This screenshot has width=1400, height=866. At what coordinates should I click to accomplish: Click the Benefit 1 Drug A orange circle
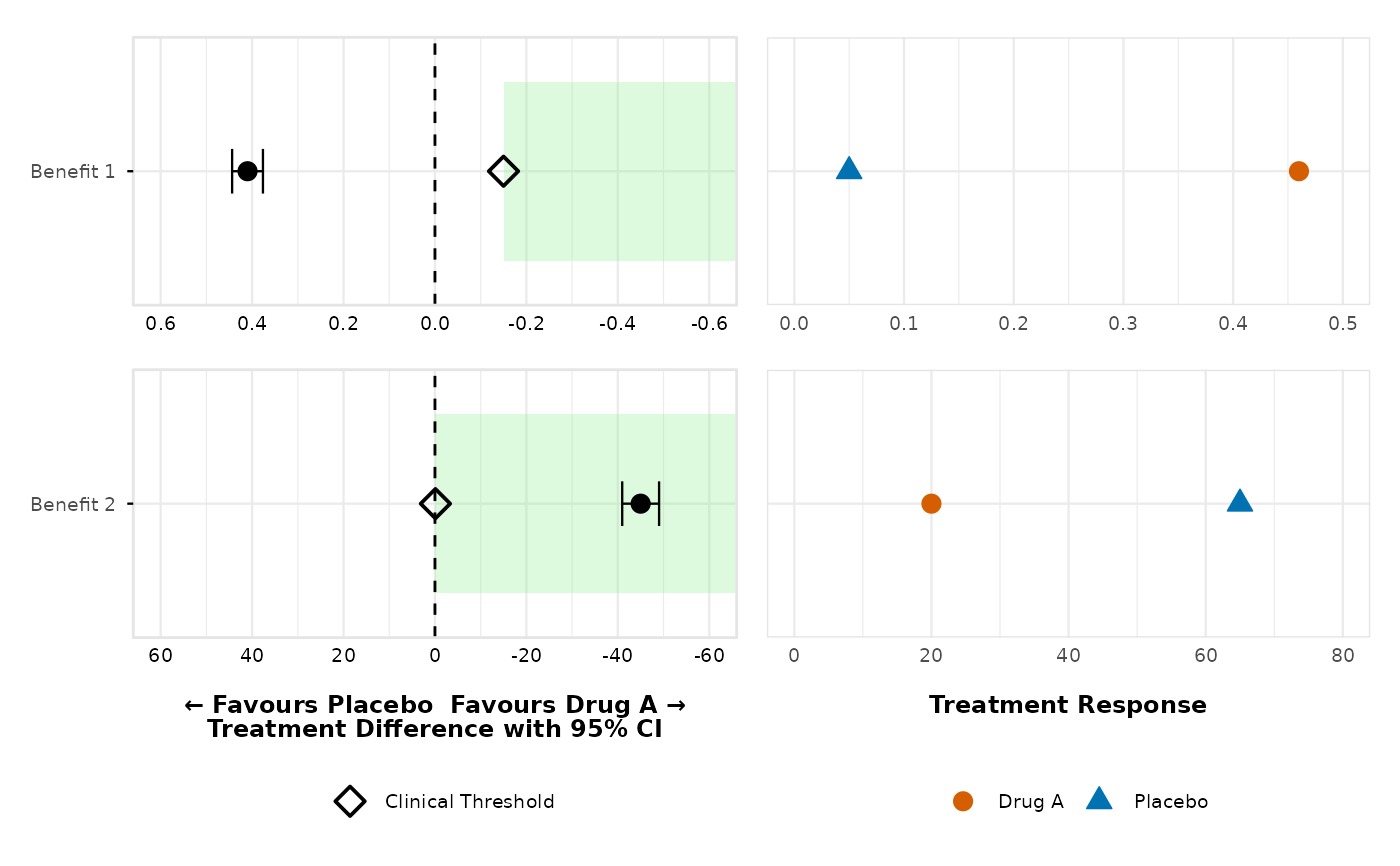click(x=1298, y=171)
